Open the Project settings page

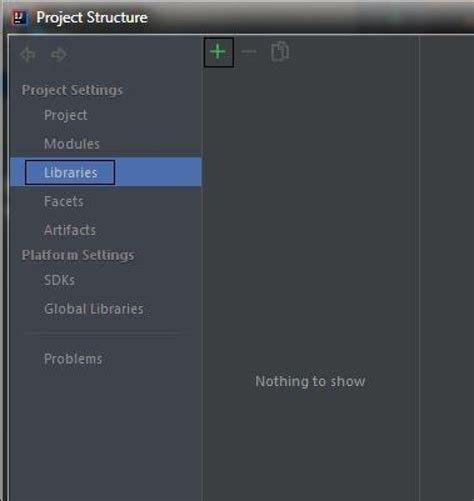pos(66,115)
